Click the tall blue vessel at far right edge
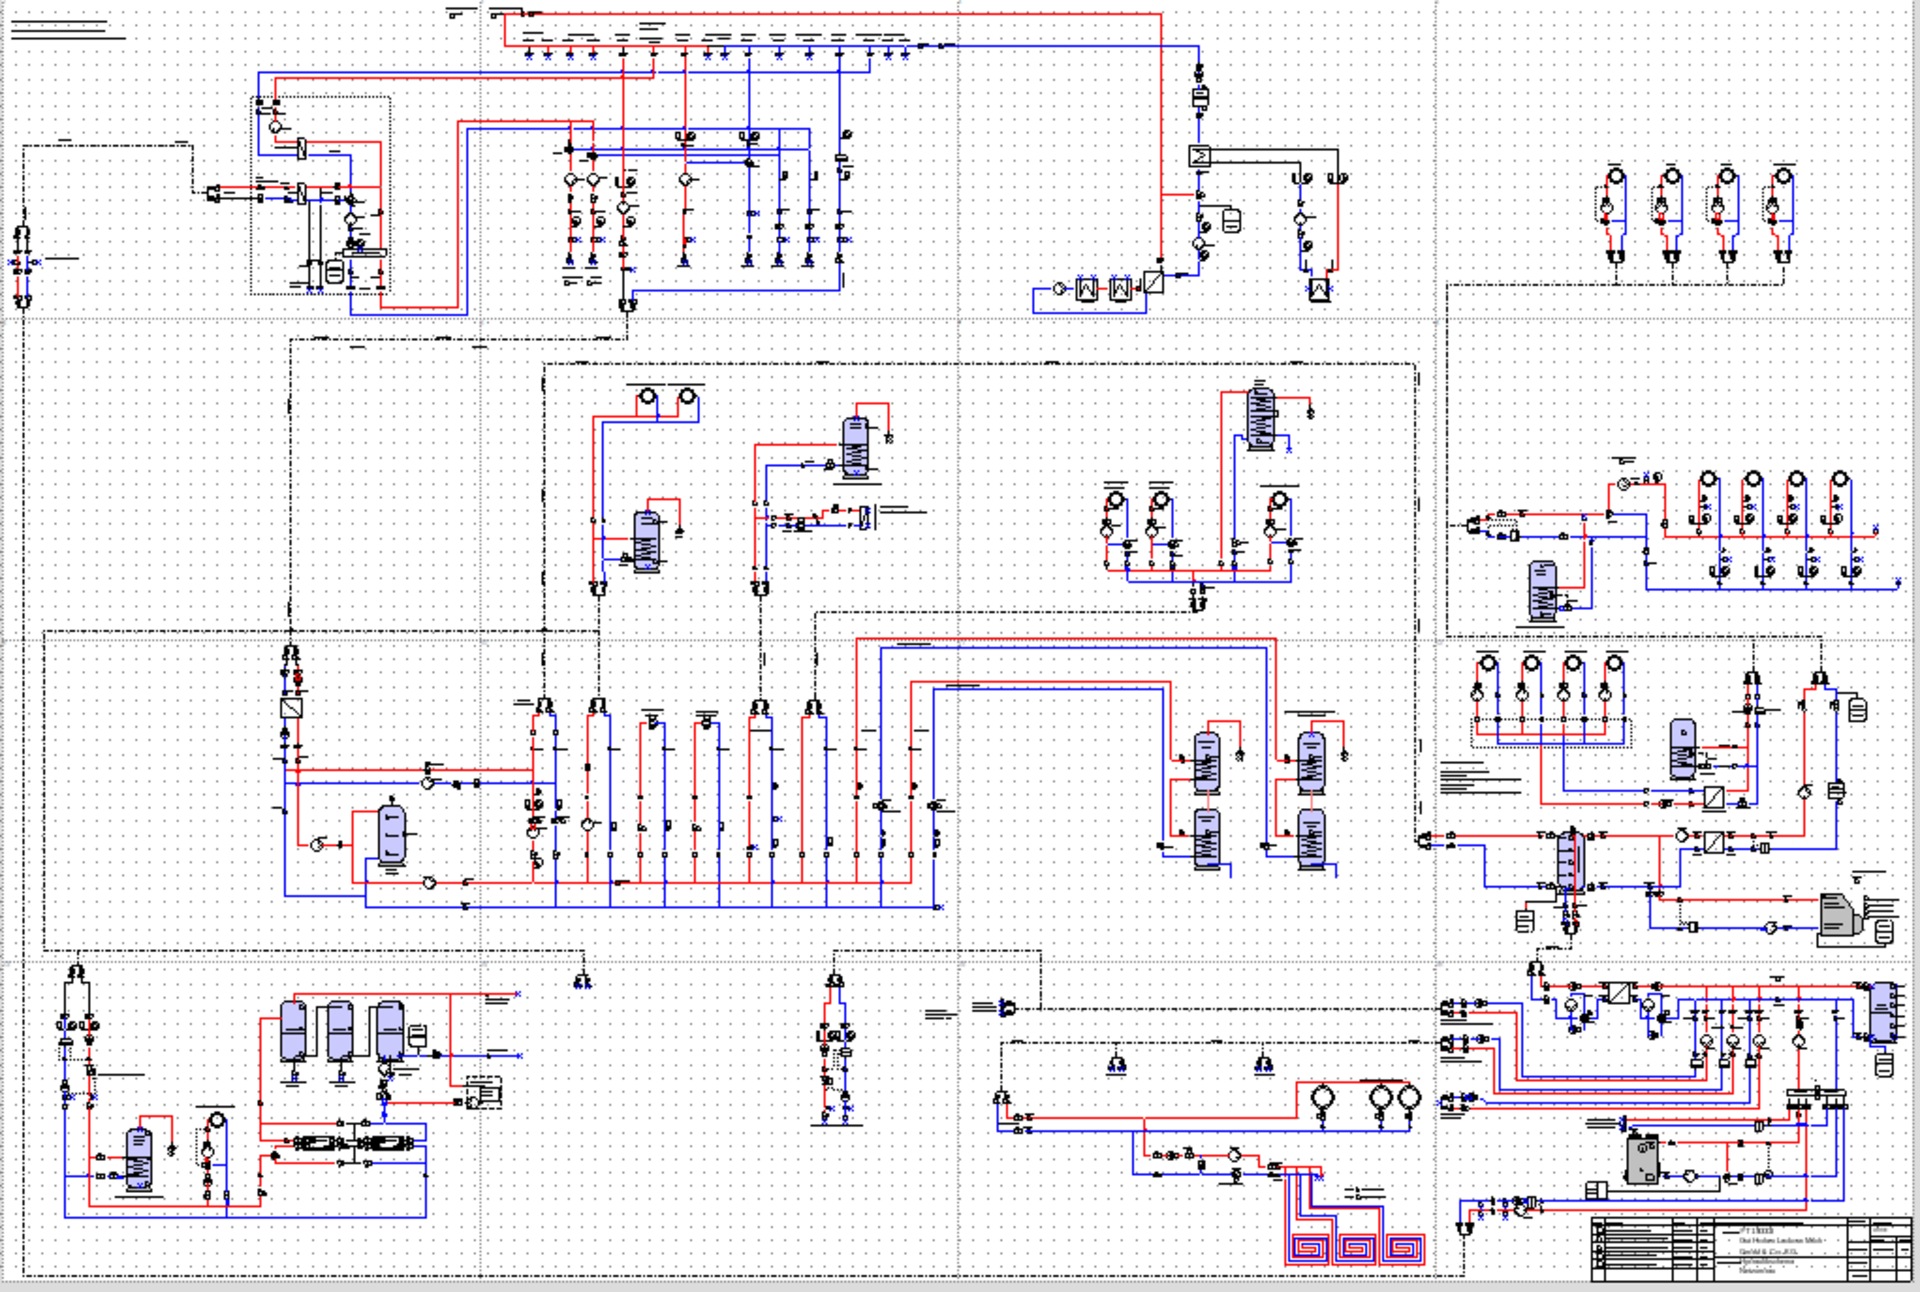The image size is (1920, 1292). pos(1882,1012)
